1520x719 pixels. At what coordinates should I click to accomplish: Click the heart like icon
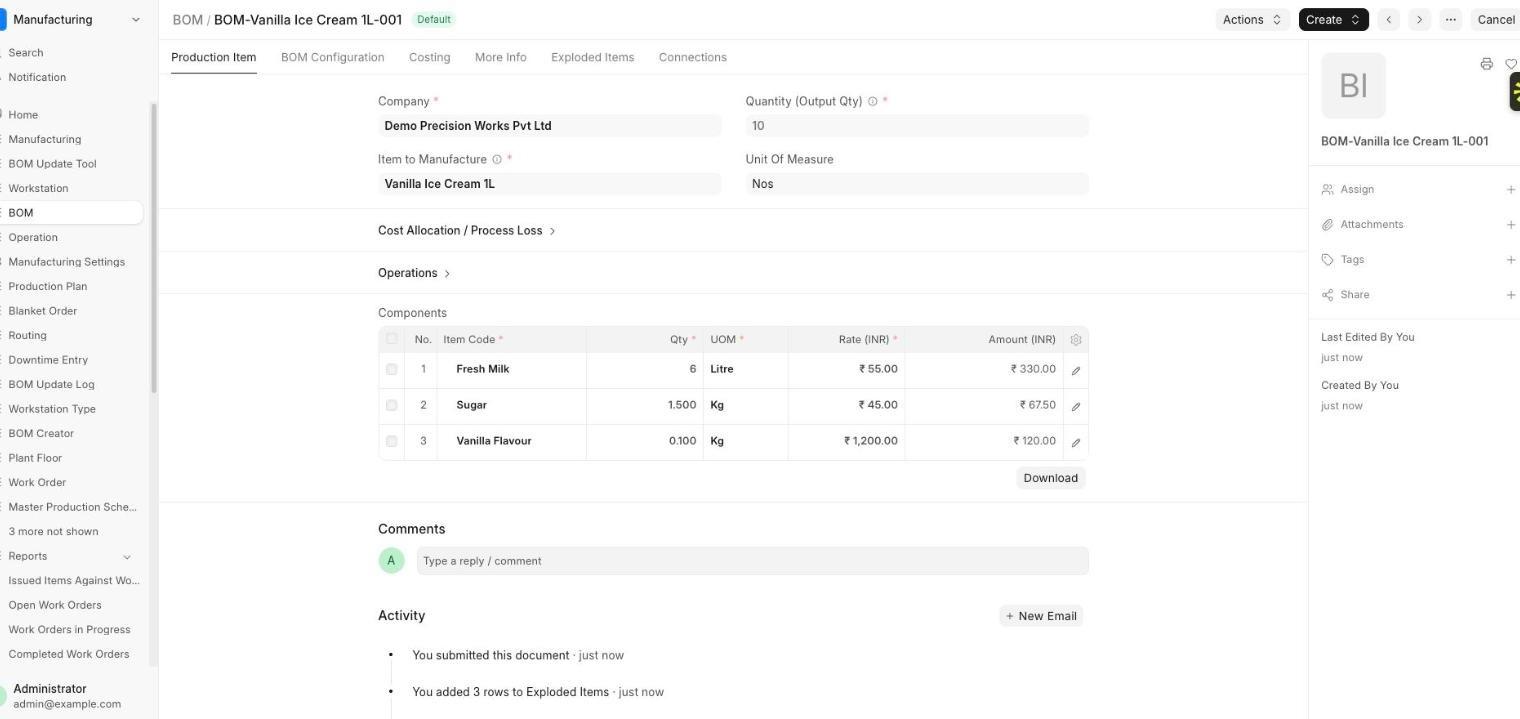(x=1511, y=64)
